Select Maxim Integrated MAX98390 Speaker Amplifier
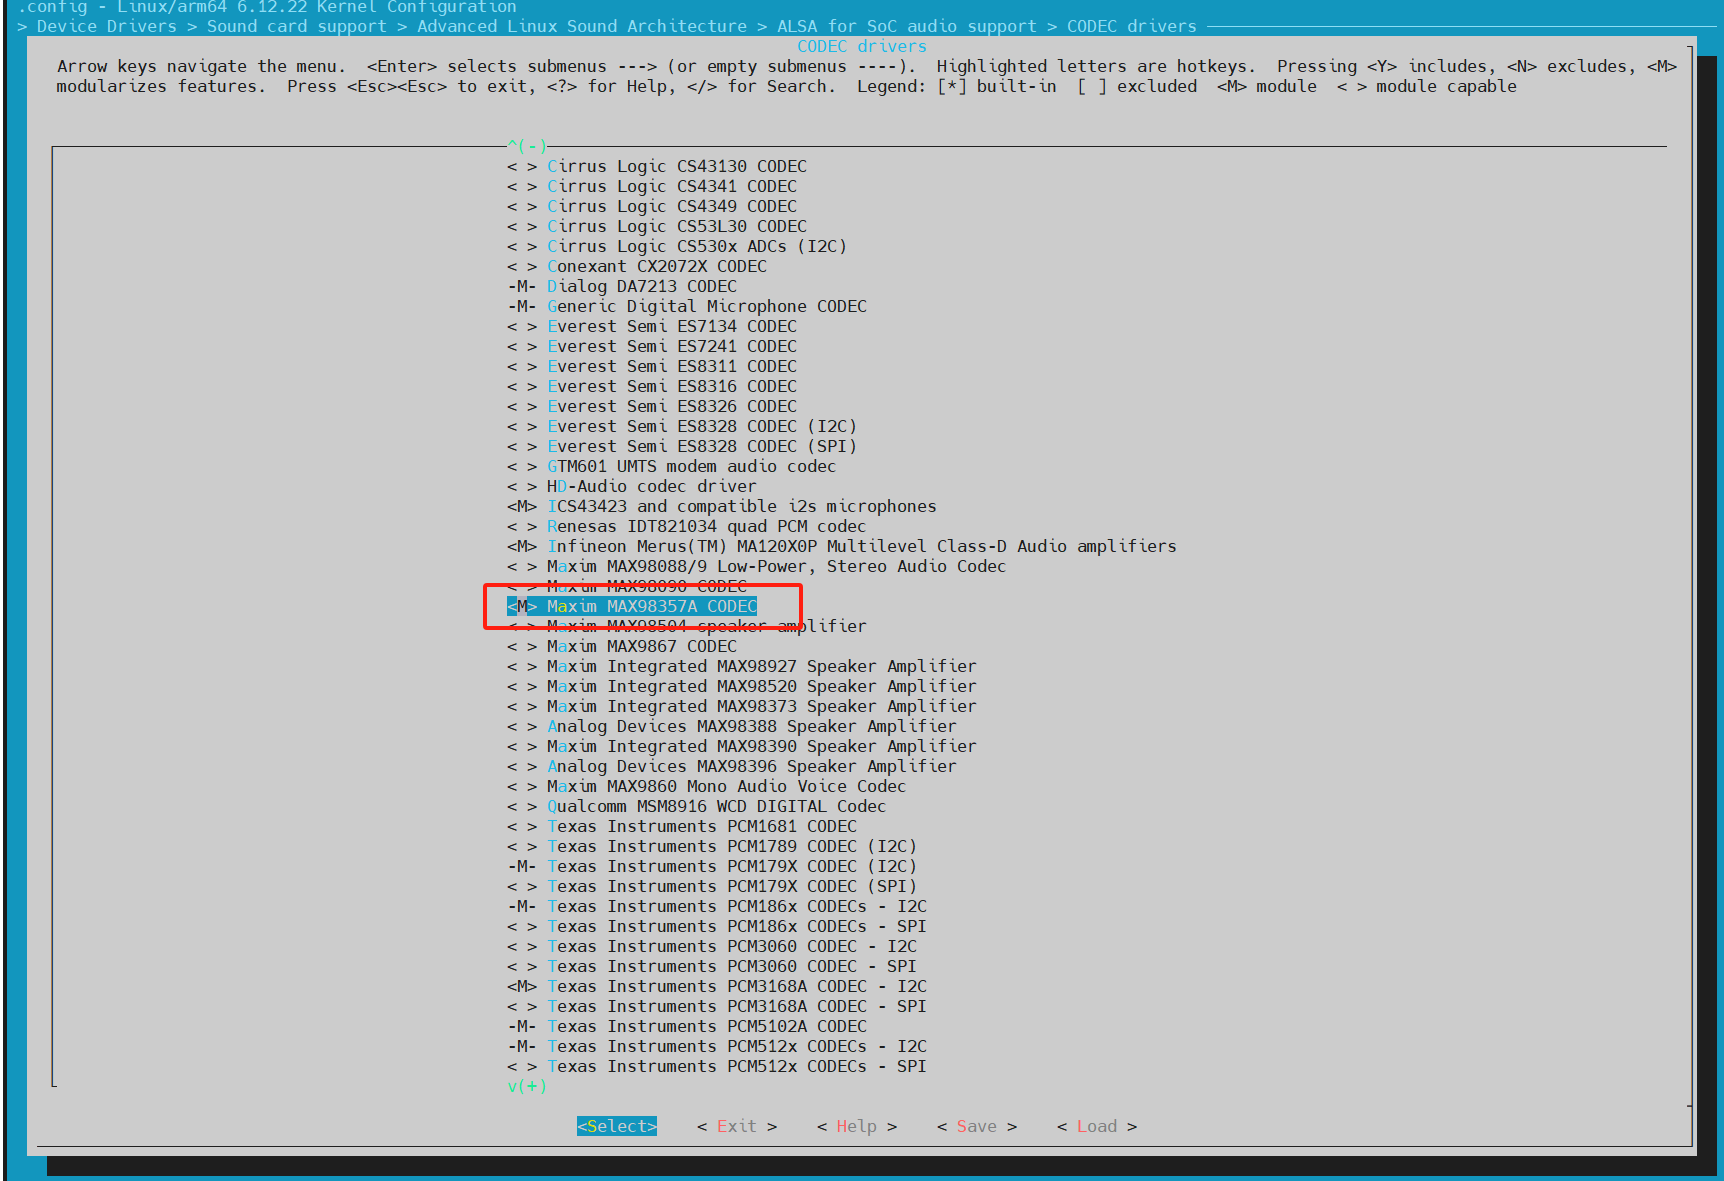Image resolution: width=1724 pixels, height=1181 pixels. 742,746
